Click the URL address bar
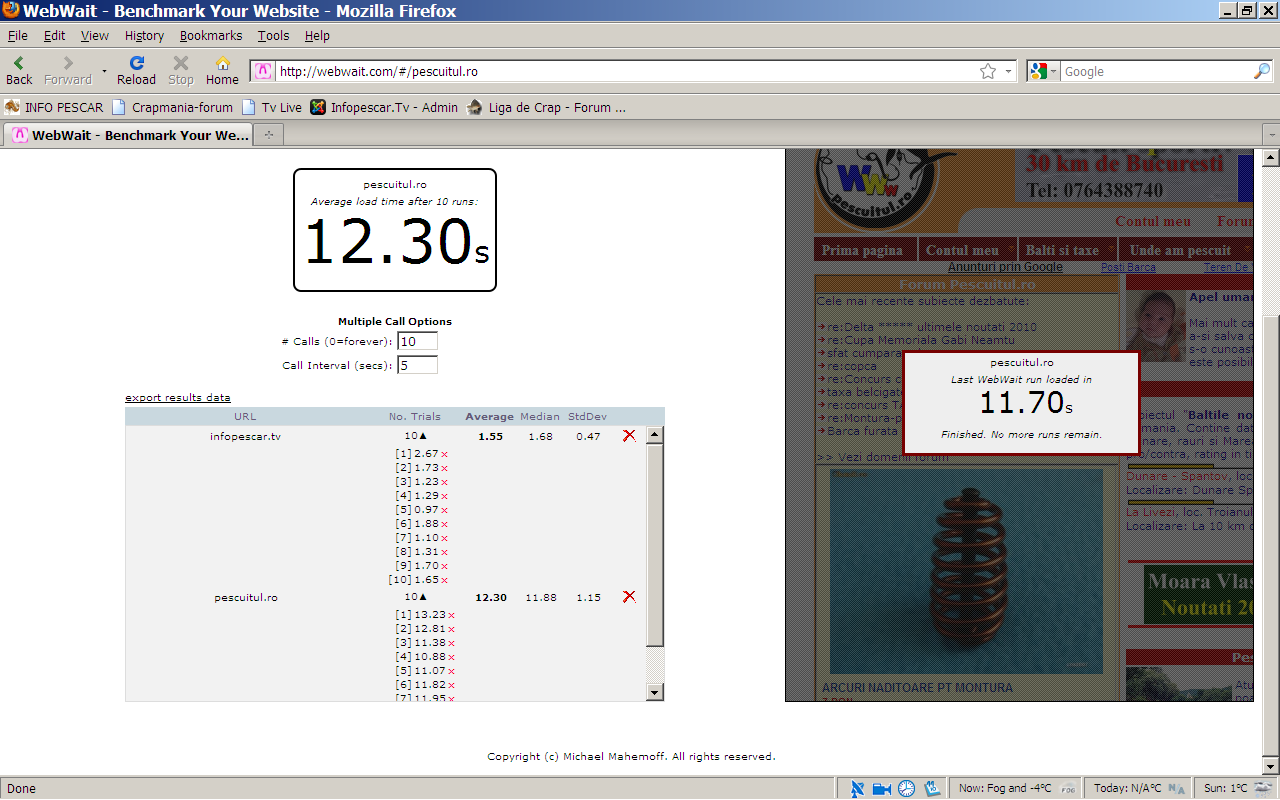The width and height of the screenshot is (1280, 800). (620, 71)
